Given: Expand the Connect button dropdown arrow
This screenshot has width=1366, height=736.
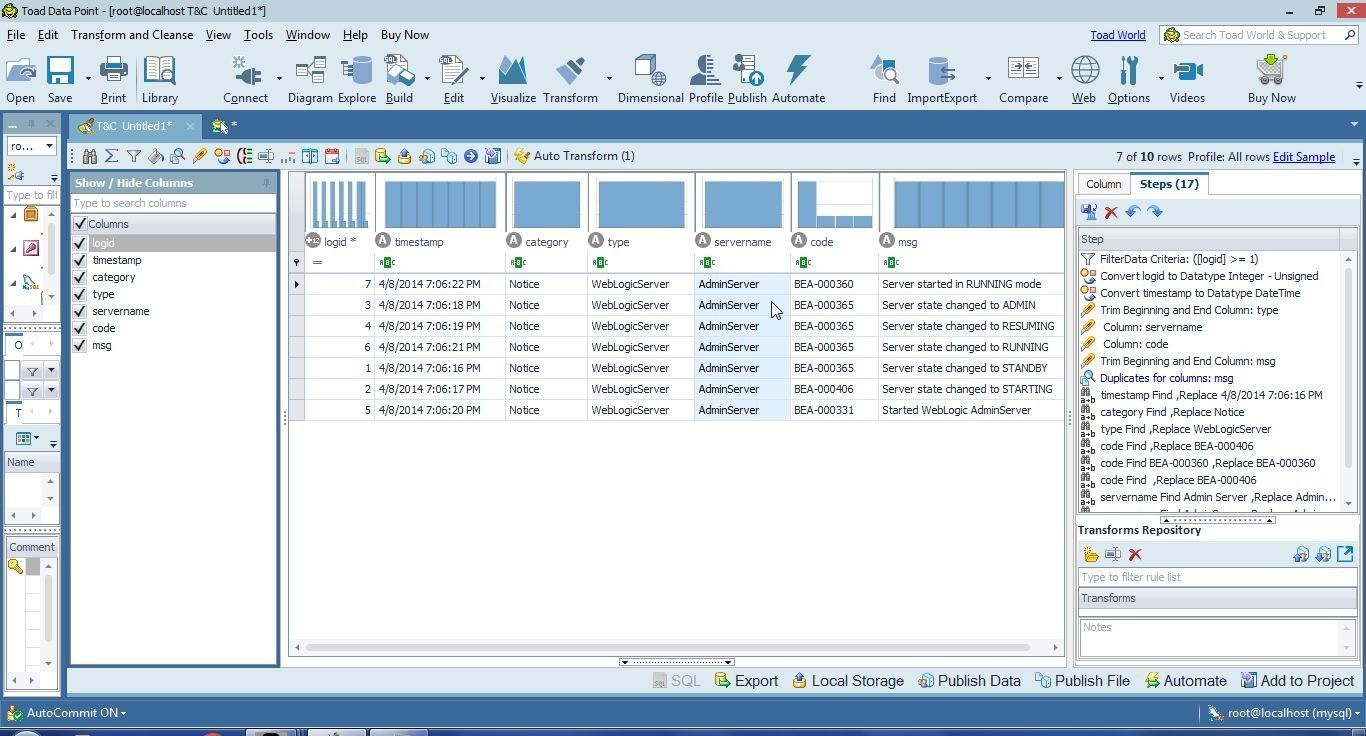Looking at the screenshot, I should pyautogui.click(x=279, y=78).
